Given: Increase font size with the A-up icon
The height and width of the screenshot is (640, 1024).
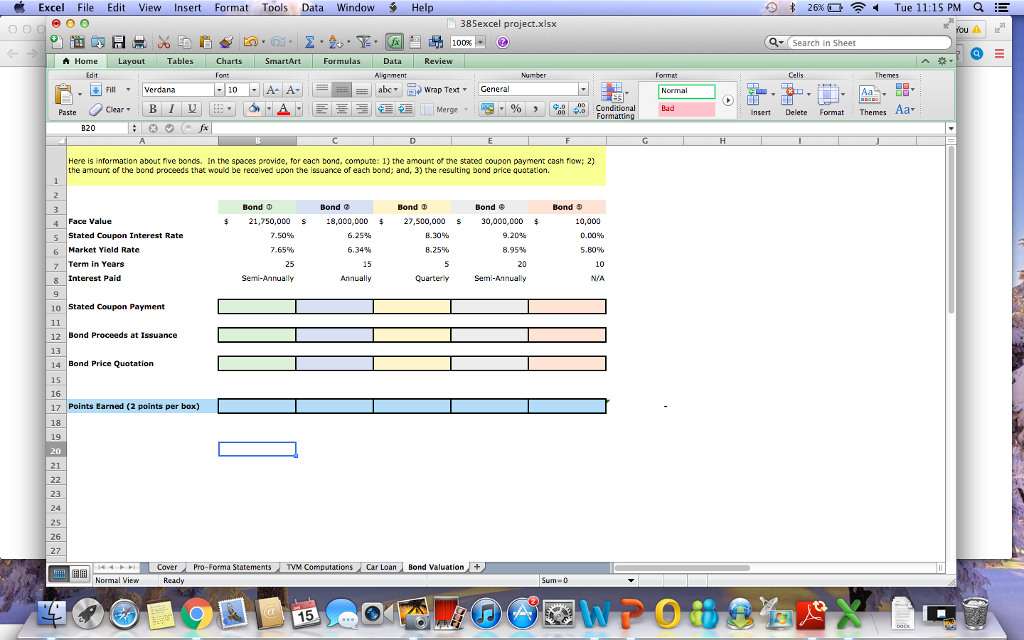Looking at the screenshot, I should (x=273, y=90).
